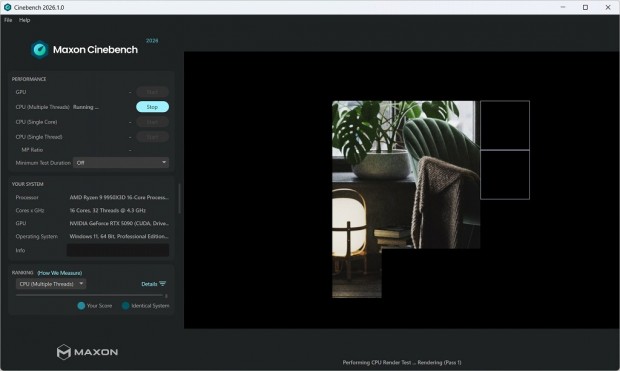Click the 'Running ...' status text
Viewport: 620px width, 371px height.
point(86,107)
